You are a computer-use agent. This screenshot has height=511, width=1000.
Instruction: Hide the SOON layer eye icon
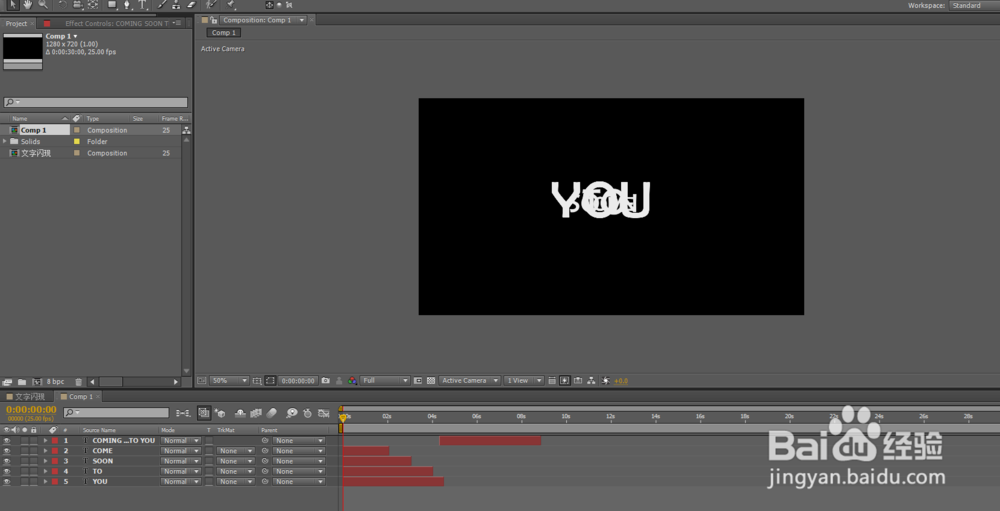[7, 461]
